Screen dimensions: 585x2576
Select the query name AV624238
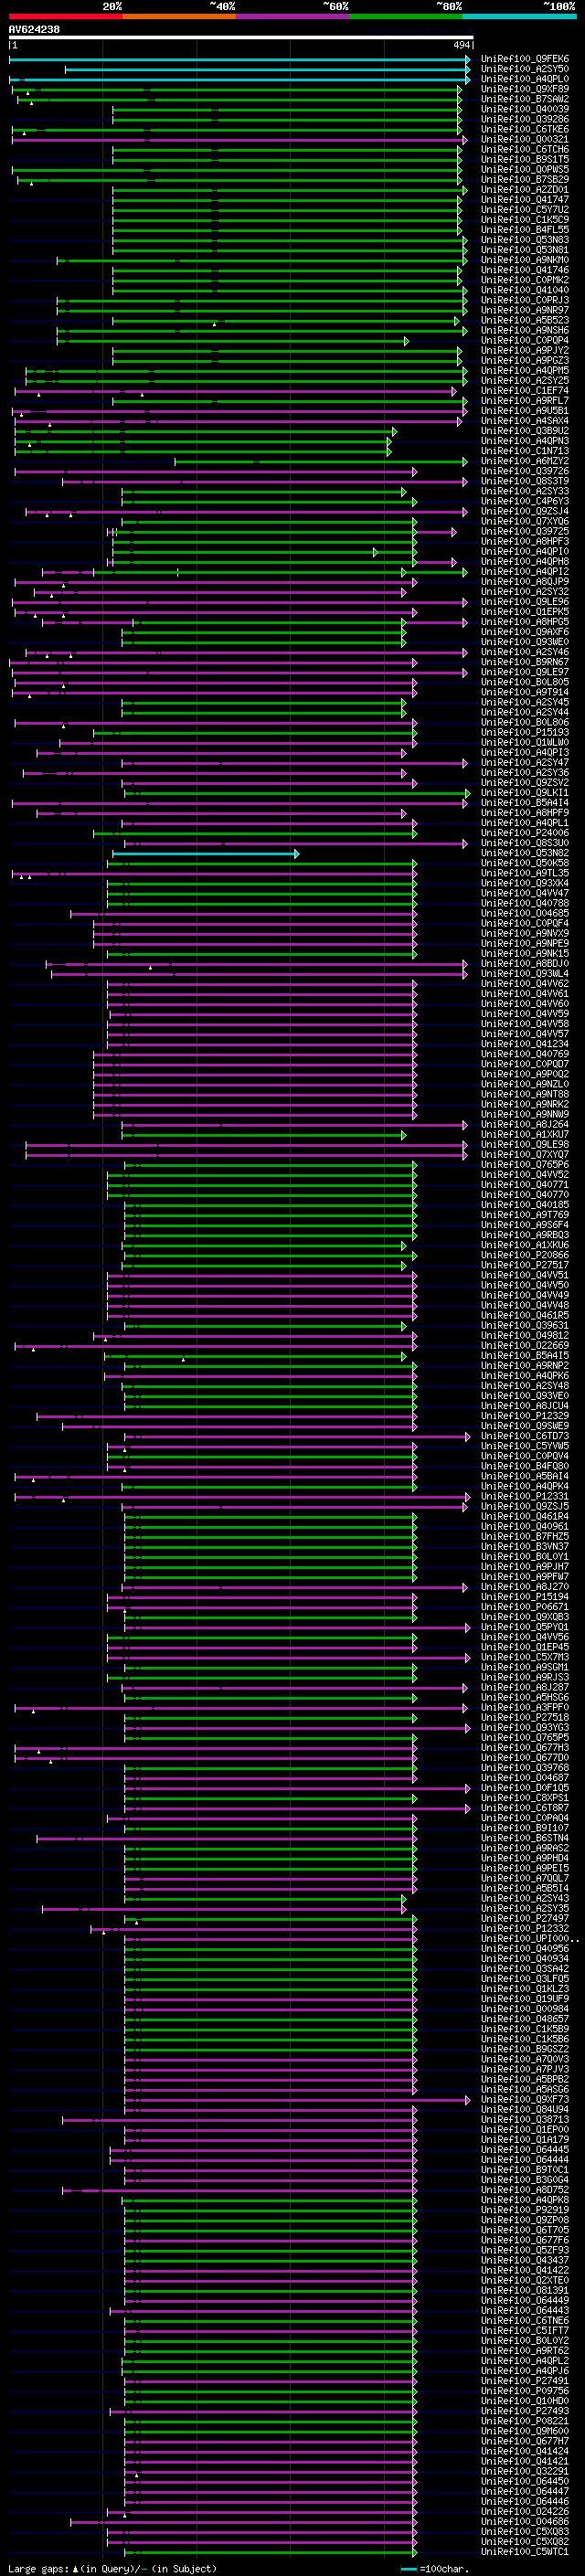[34, 30]
